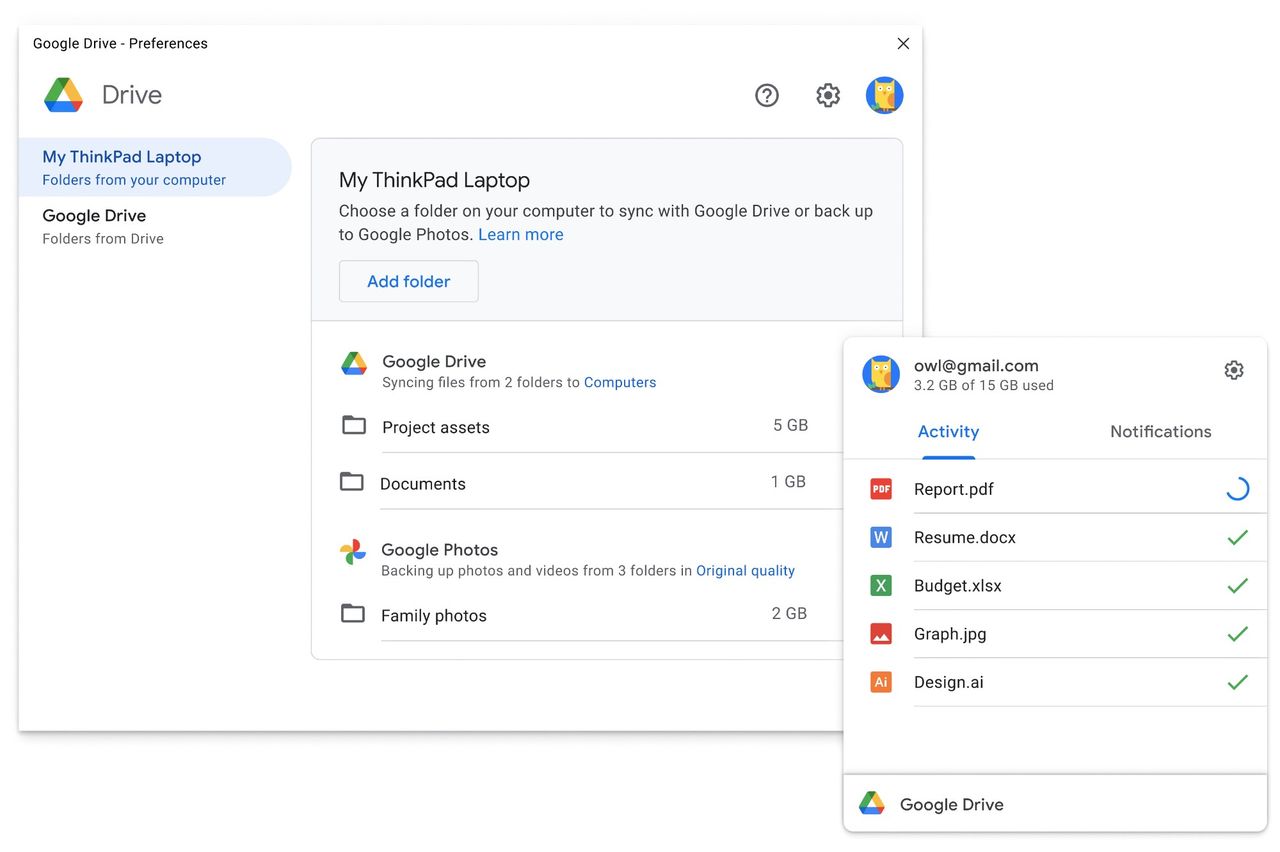Click the Google Drive triangle logo
The width and height of the screenshot is (1280, 852).
pyautogui.click(x=354, y=363)
